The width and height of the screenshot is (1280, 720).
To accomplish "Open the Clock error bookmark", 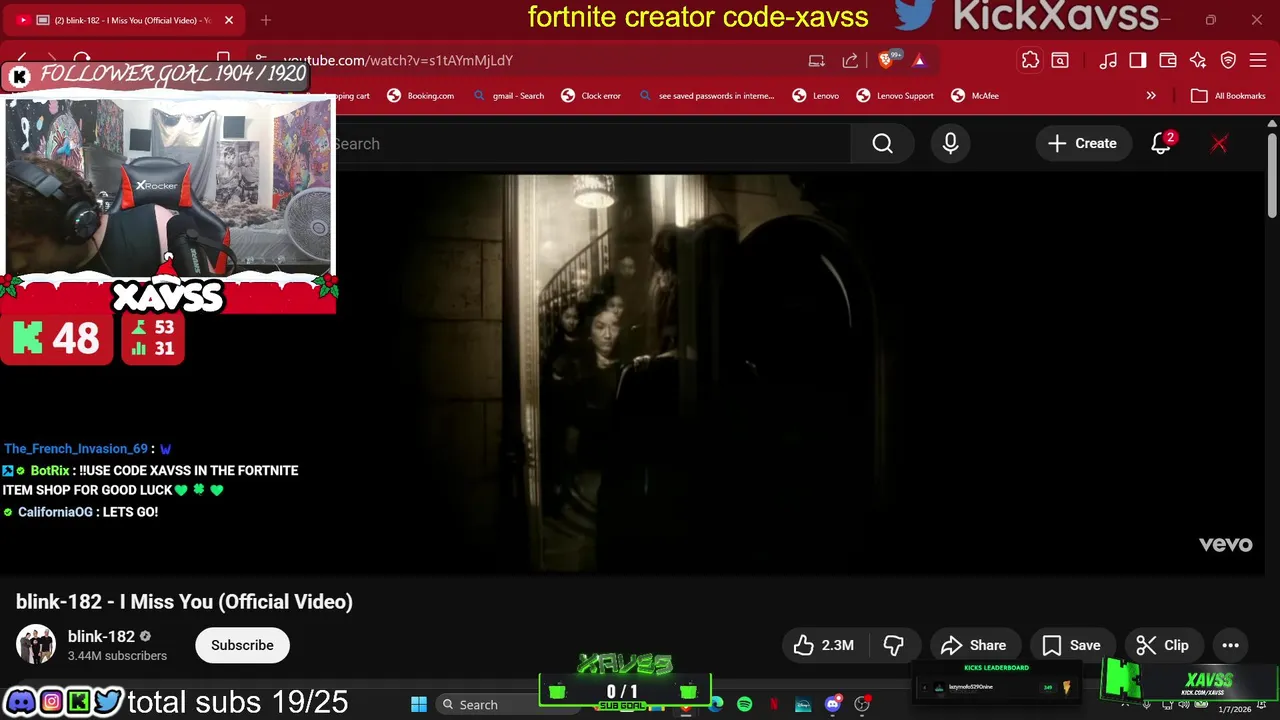I will coord(590,96).
